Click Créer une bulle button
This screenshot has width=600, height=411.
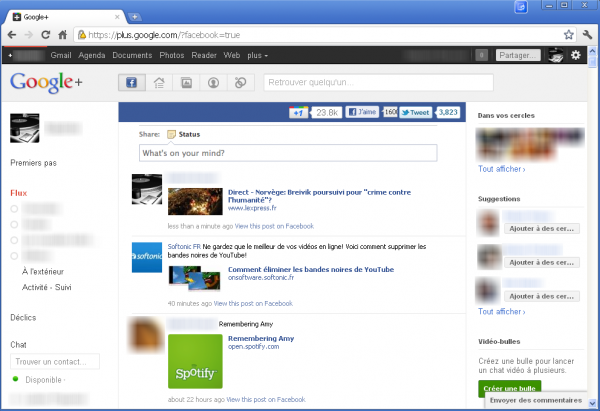[509, 388]
